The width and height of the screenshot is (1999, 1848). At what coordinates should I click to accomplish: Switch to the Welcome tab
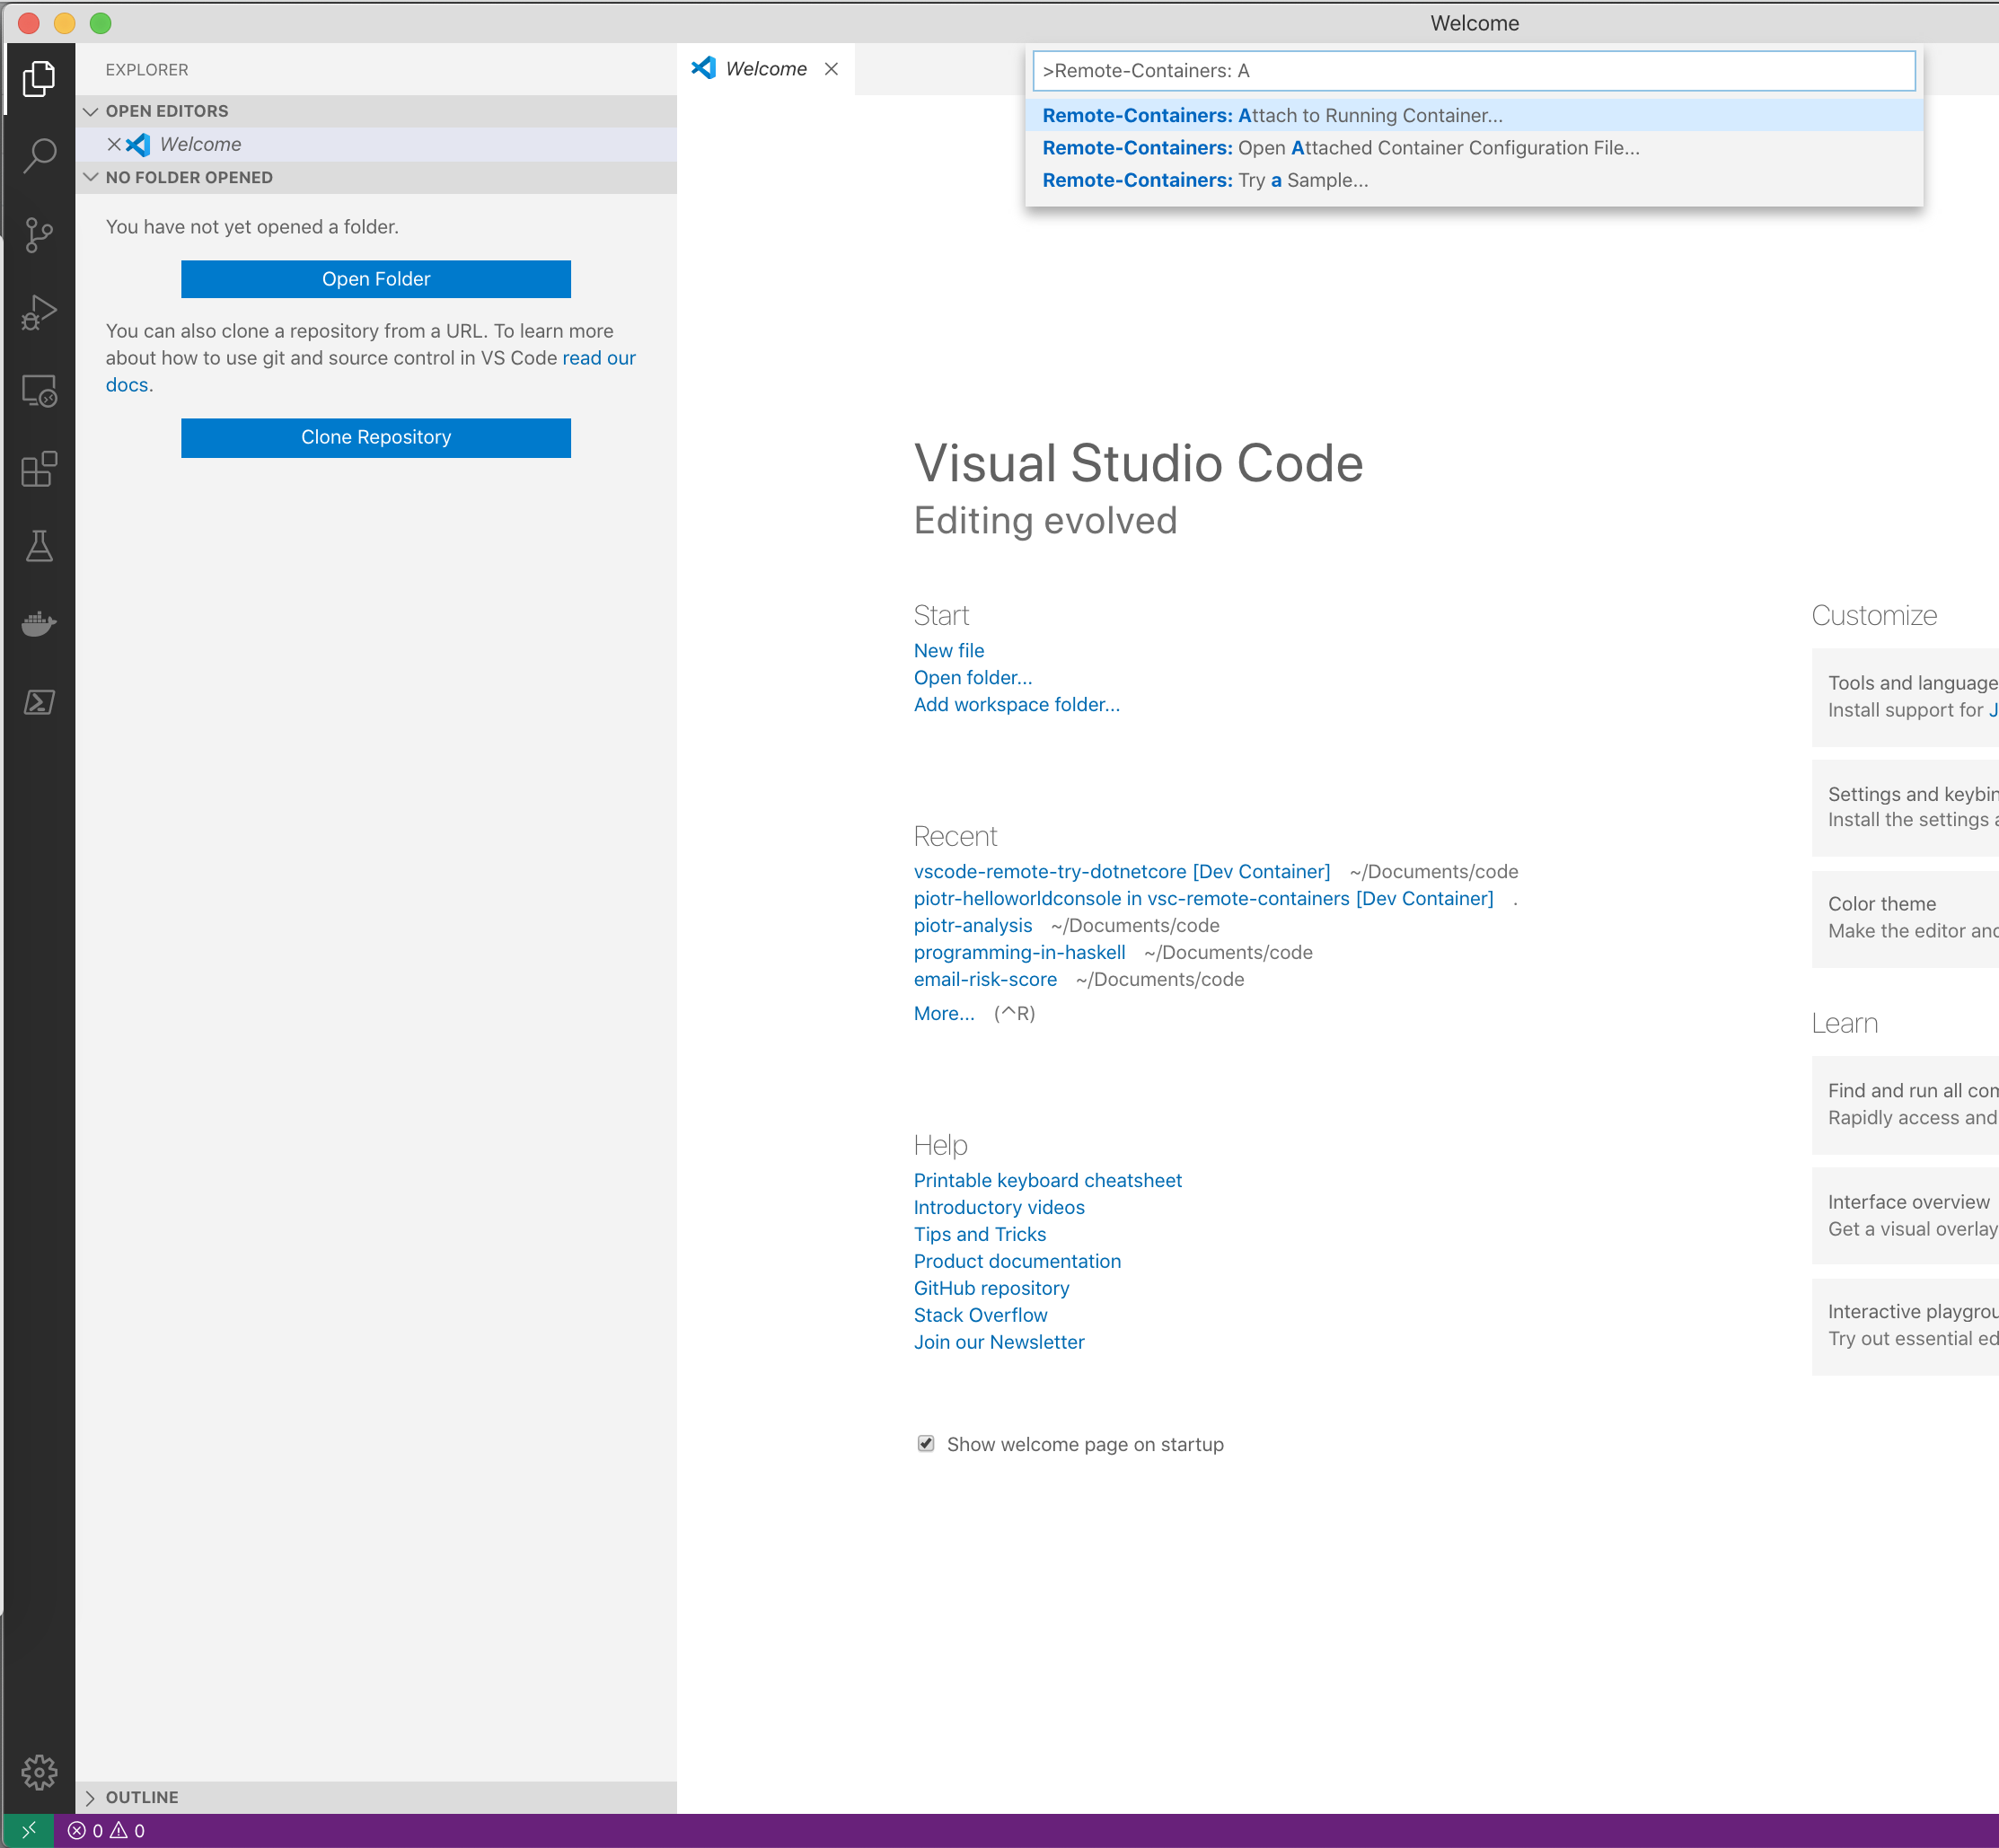(x=766, y=68)
